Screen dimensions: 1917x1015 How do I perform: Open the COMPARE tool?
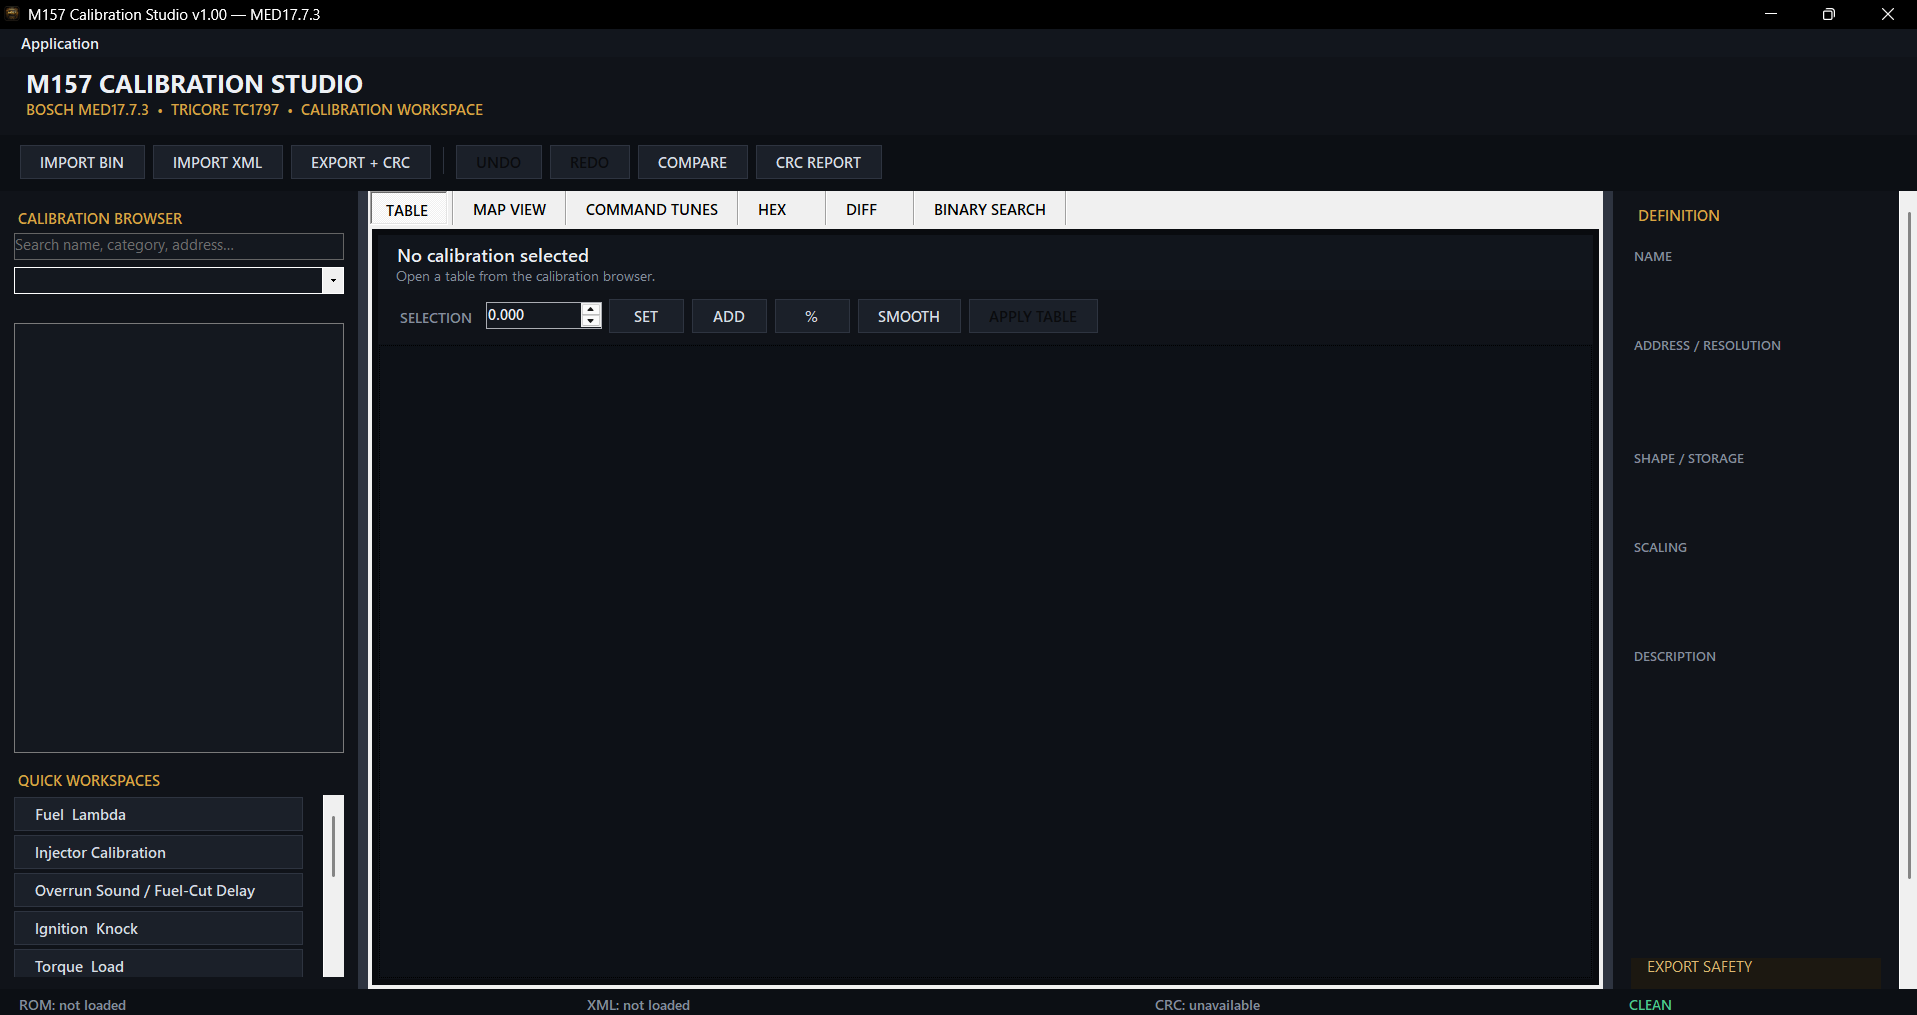[692, 162]
